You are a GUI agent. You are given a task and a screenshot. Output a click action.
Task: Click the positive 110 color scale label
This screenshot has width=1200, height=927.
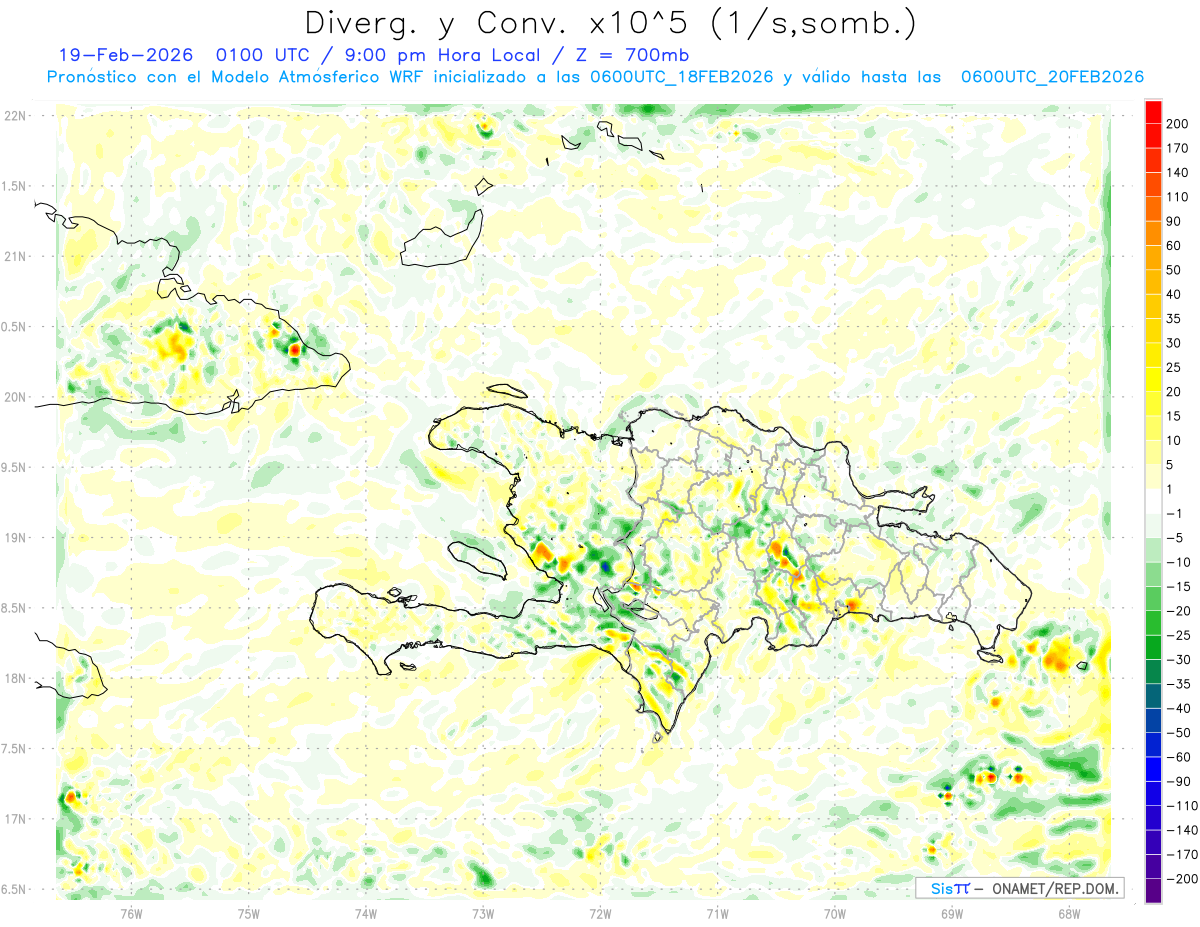pyautogui.click(x=1178, y=197)
